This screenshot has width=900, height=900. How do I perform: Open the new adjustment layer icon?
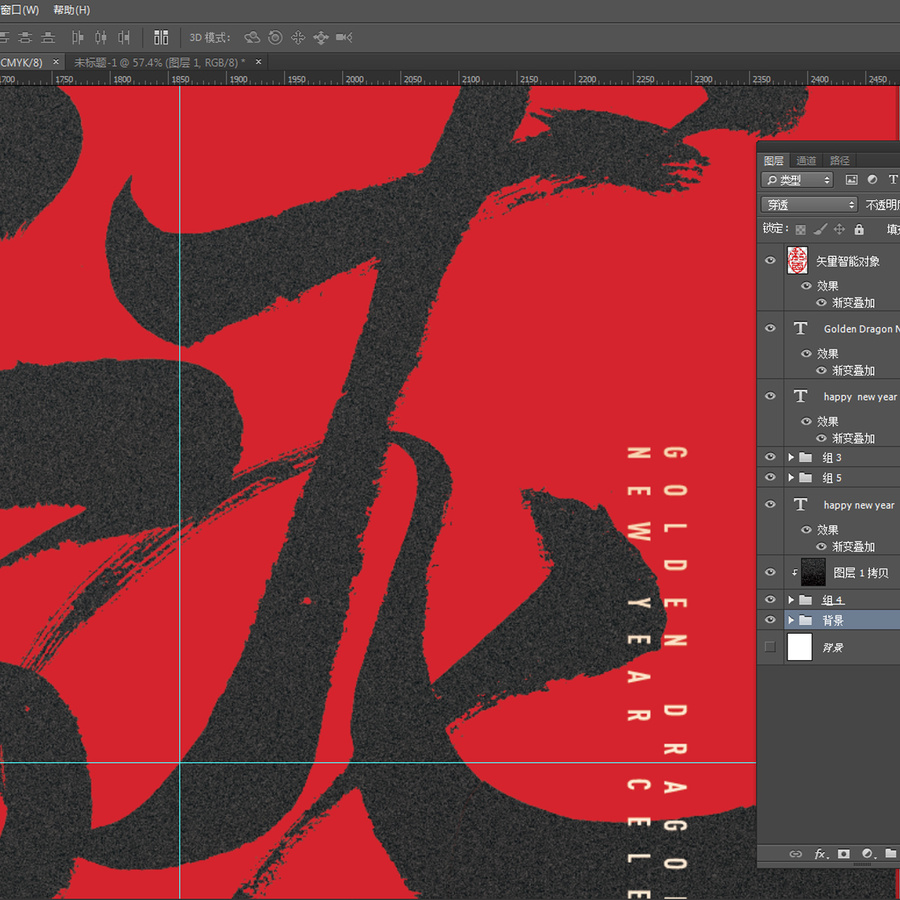click(x=868, y=854)
